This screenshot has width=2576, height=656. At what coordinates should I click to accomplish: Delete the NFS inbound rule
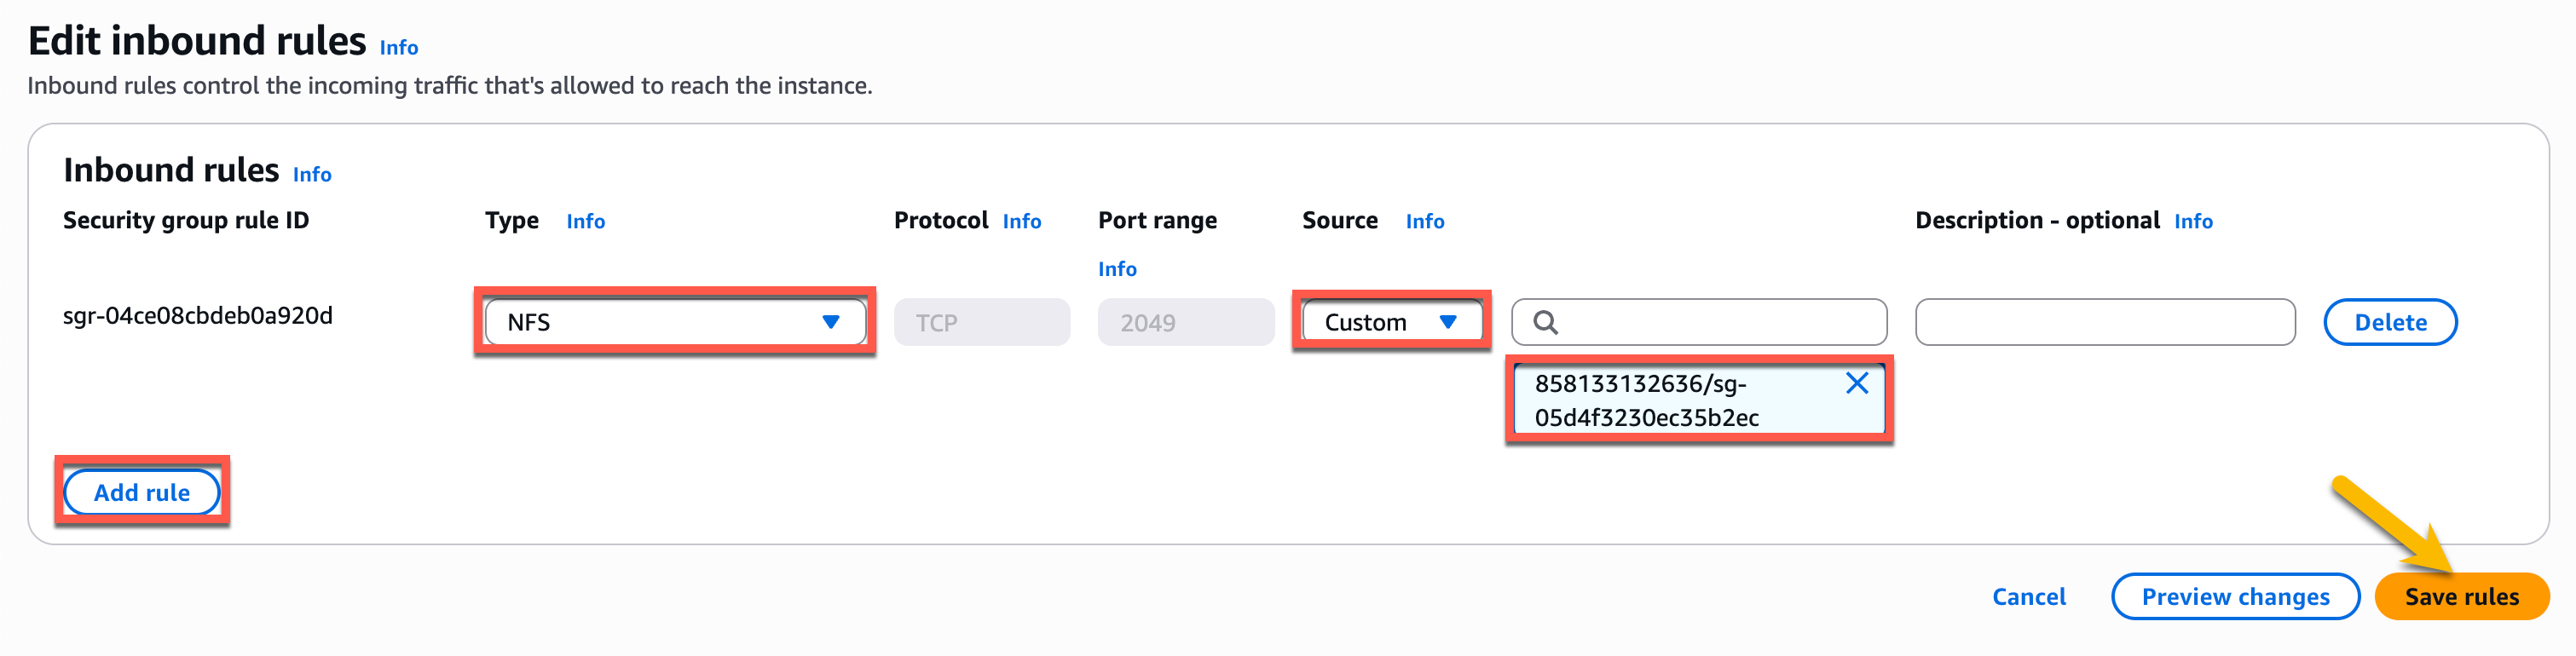[x=2390, y=322]
